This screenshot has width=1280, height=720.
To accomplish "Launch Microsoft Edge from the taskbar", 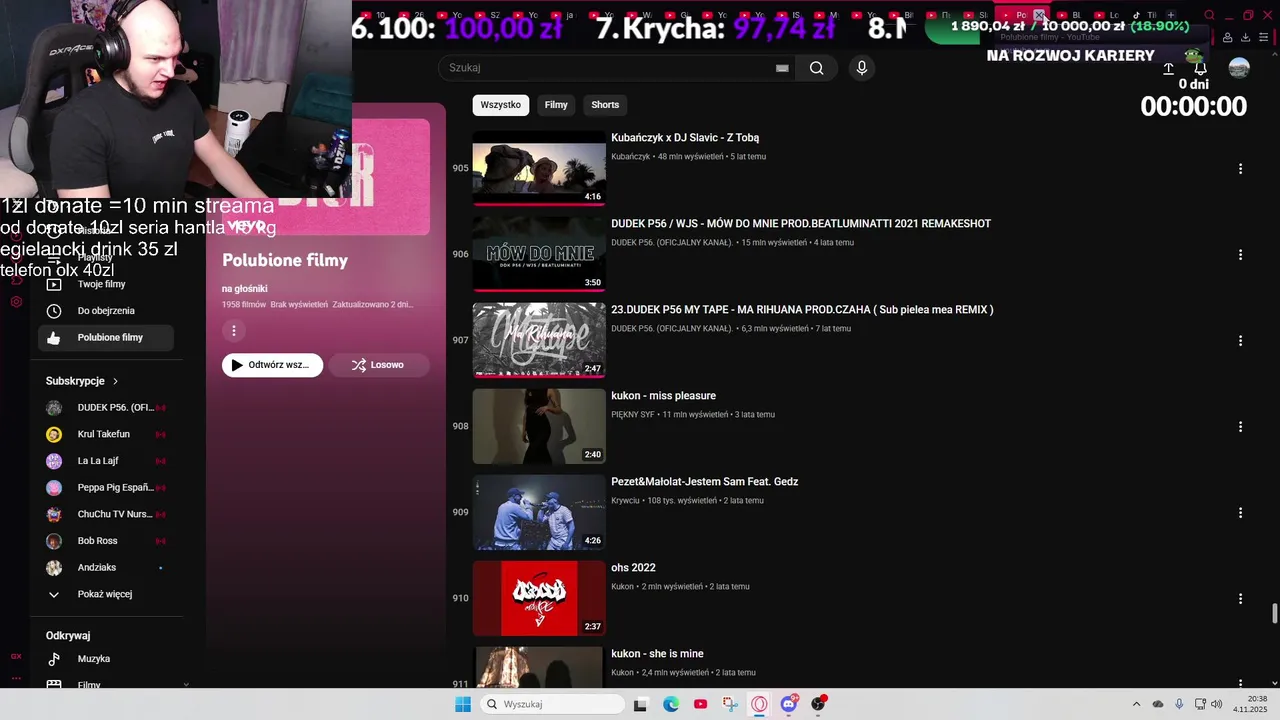I will 671,704.
